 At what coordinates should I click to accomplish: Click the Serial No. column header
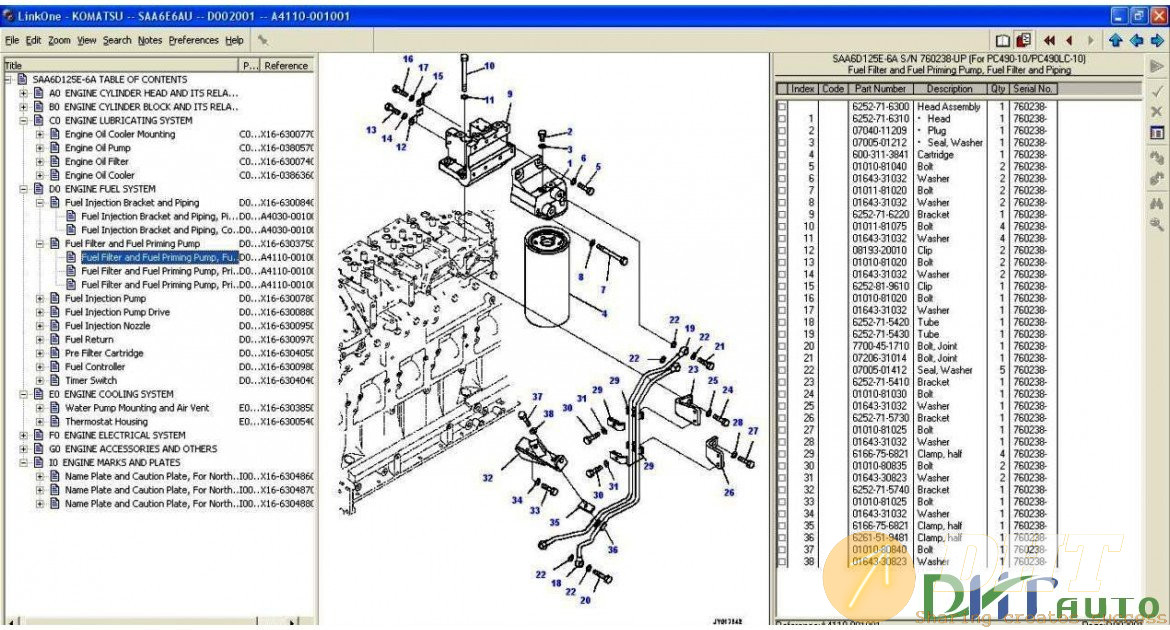point(1033,89)
